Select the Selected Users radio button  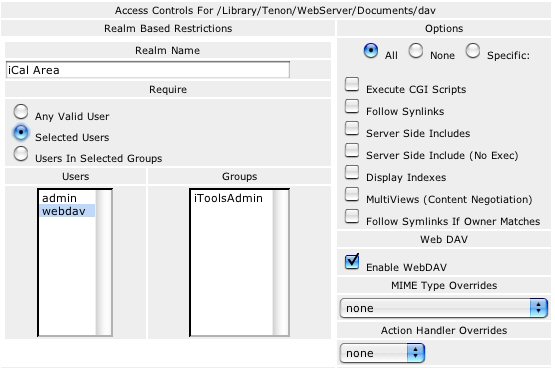21,132
